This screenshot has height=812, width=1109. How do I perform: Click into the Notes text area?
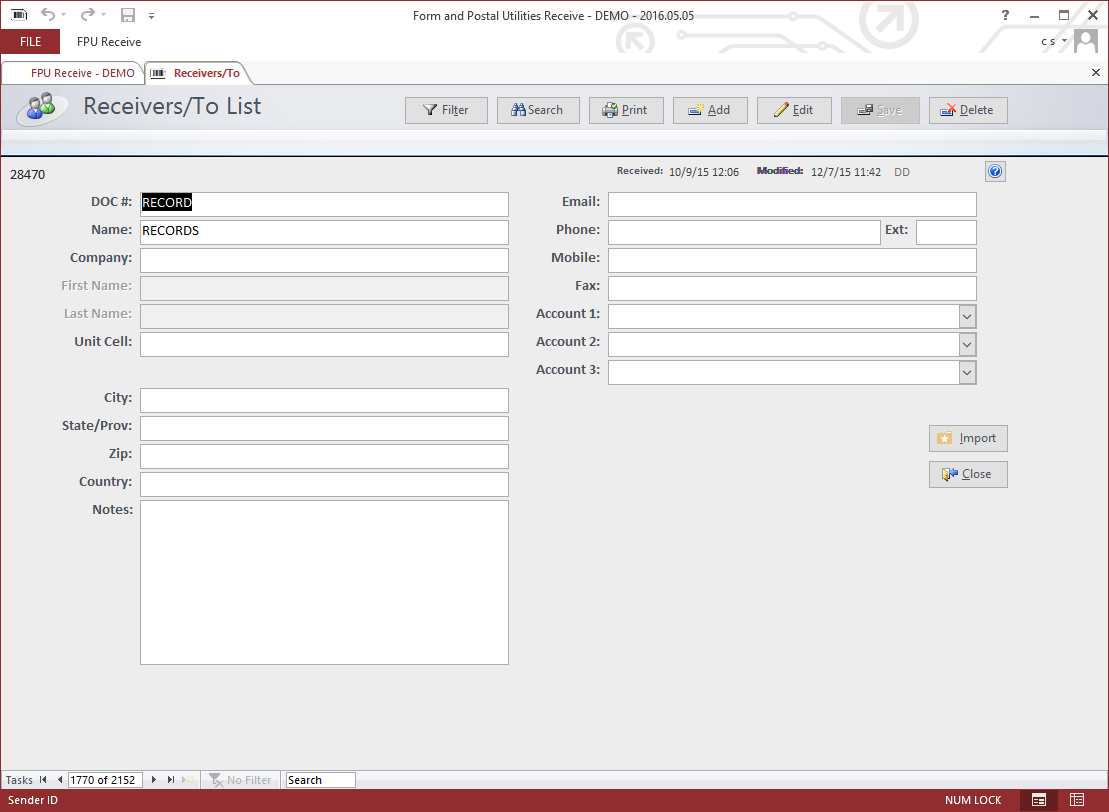(324, 582)
